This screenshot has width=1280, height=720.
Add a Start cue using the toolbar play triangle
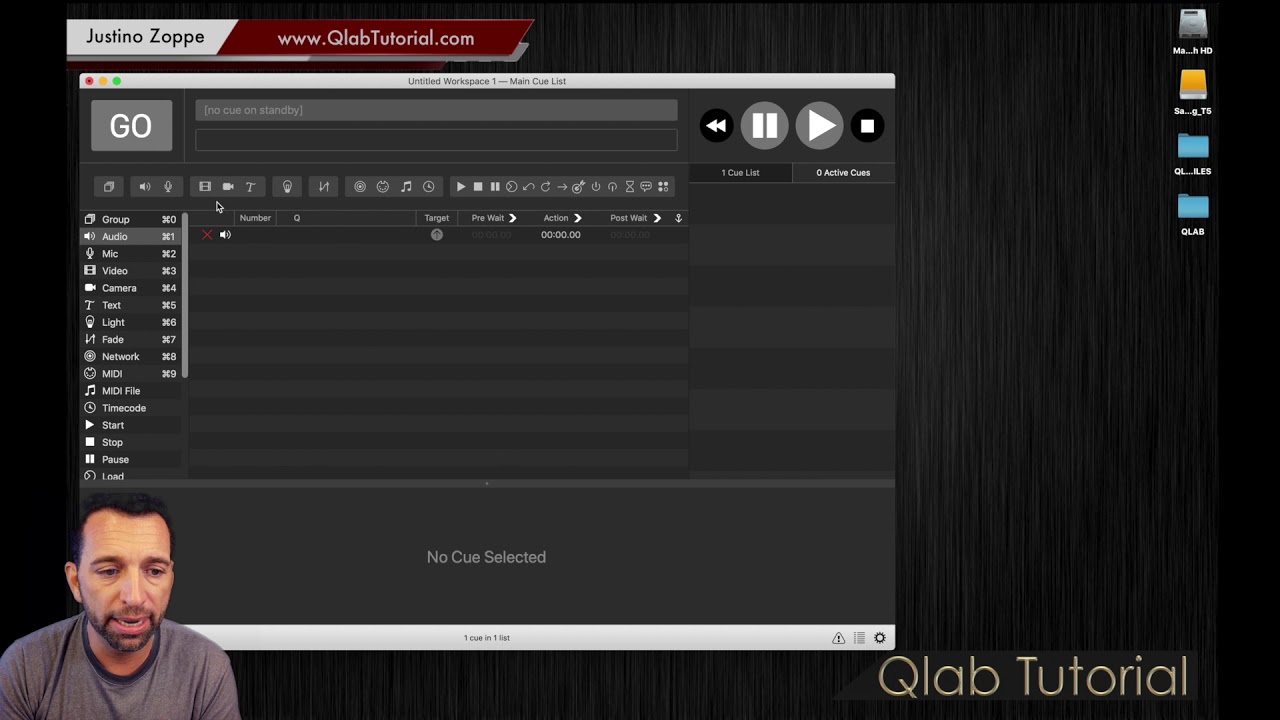pos(461,187)
